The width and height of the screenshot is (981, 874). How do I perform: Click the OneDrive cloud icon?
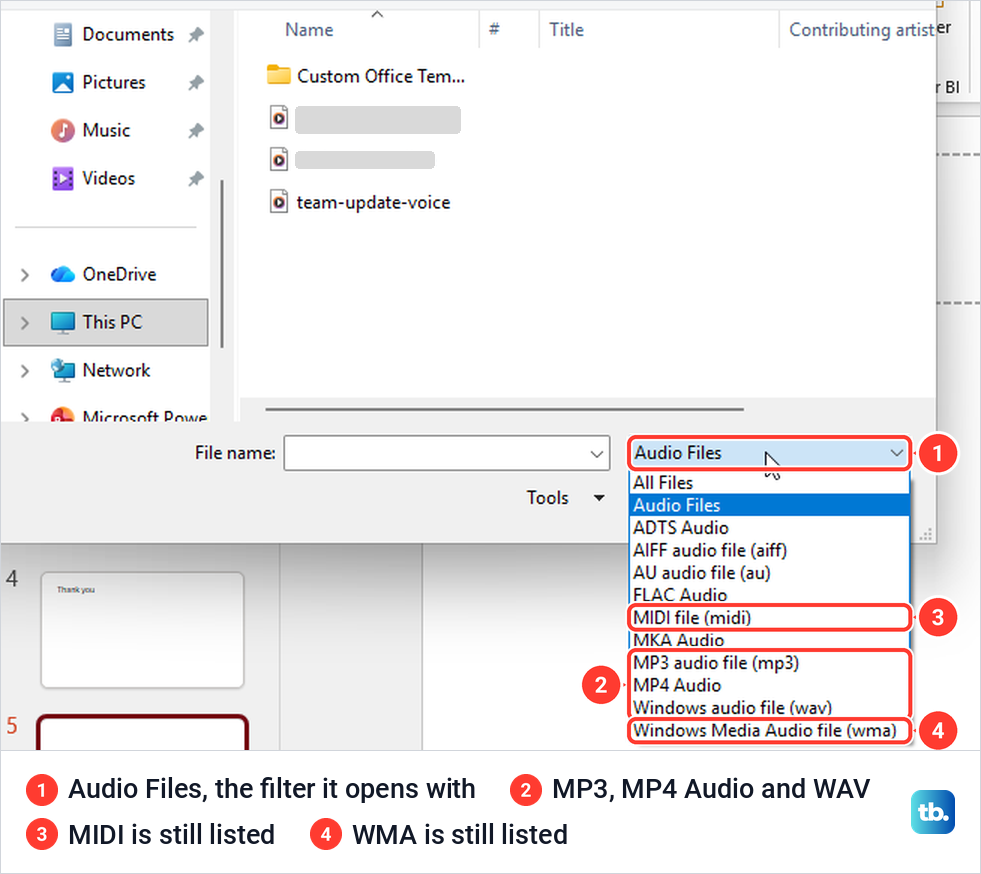(63, 275)
